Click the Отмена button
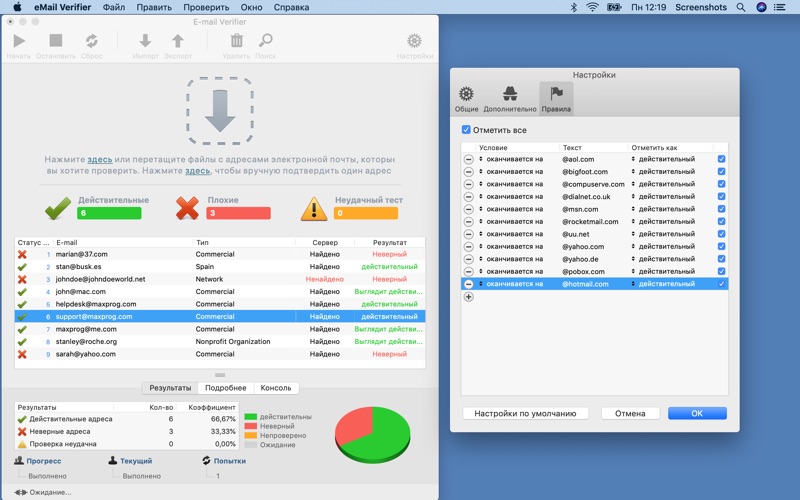Screen dimensions: 800x500 tap(630, 413)
